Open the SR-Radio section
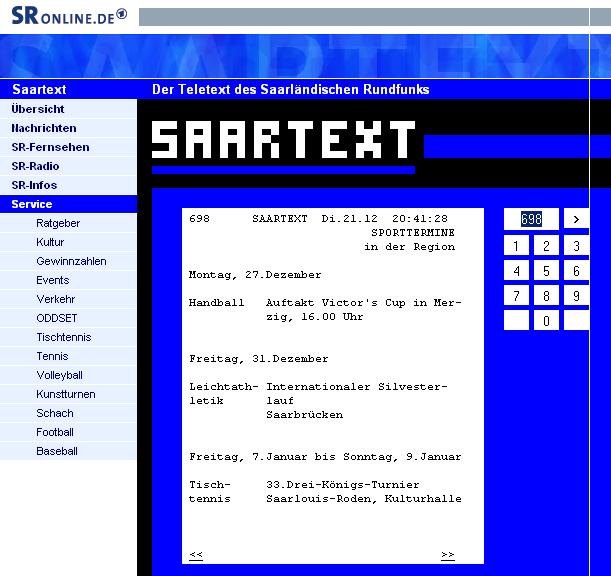 [x=35, y=166]
